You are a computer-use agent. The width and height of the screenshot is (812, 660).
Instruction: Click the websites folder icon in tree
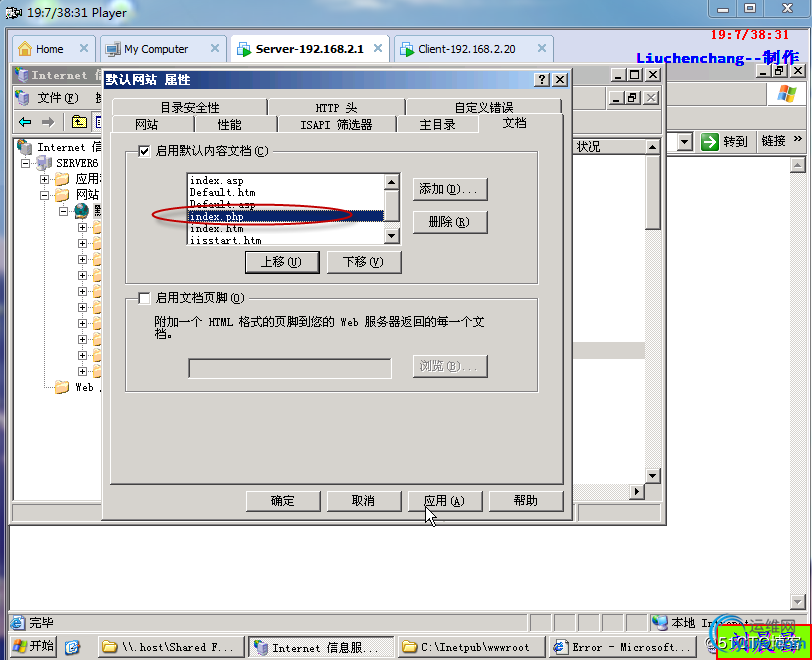62,195
